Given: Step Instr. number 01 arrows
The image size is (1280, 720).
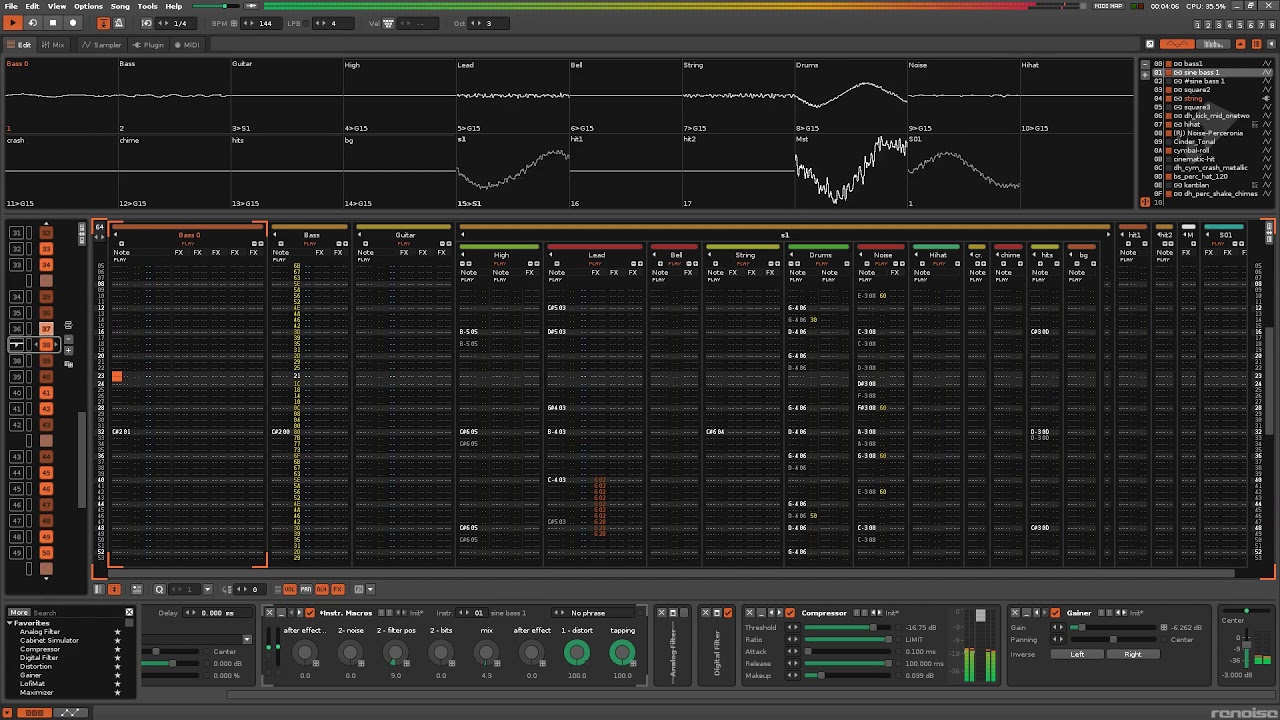Looking at the screenshot, I should pyautogui.click(x=465, y=612).
